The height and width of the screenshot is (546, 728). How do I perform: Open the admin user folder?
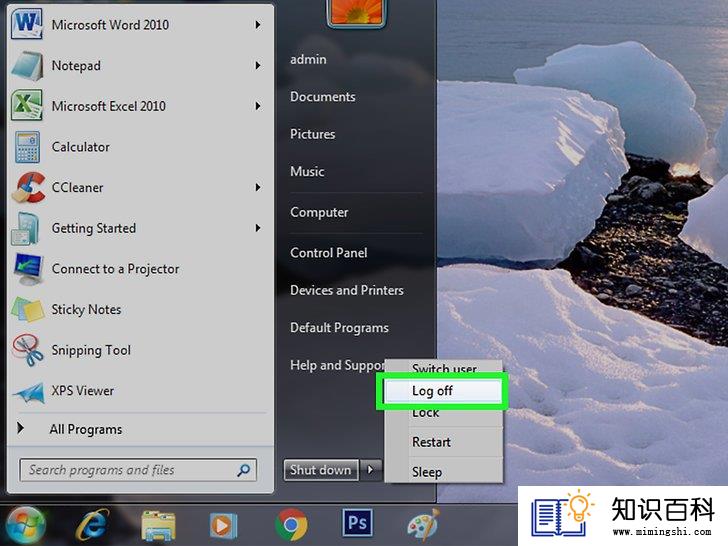[308, 59]
